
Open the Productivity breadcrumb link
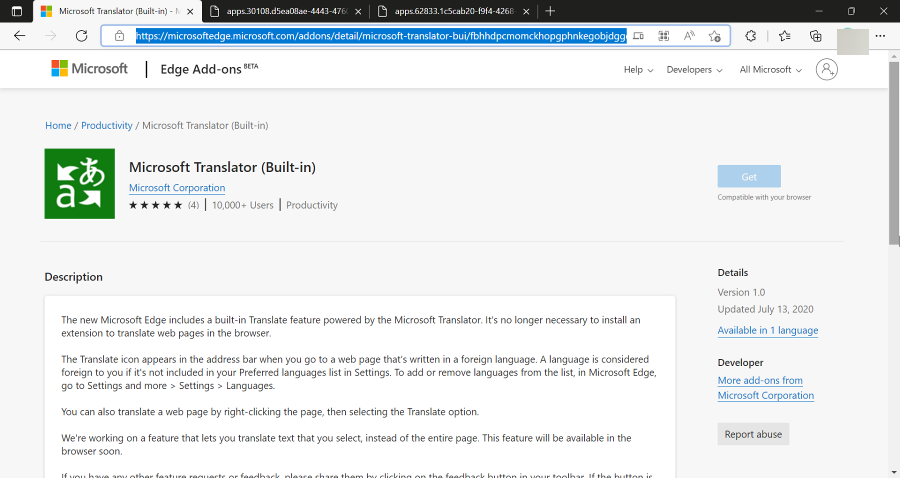(x=107, y=125)
